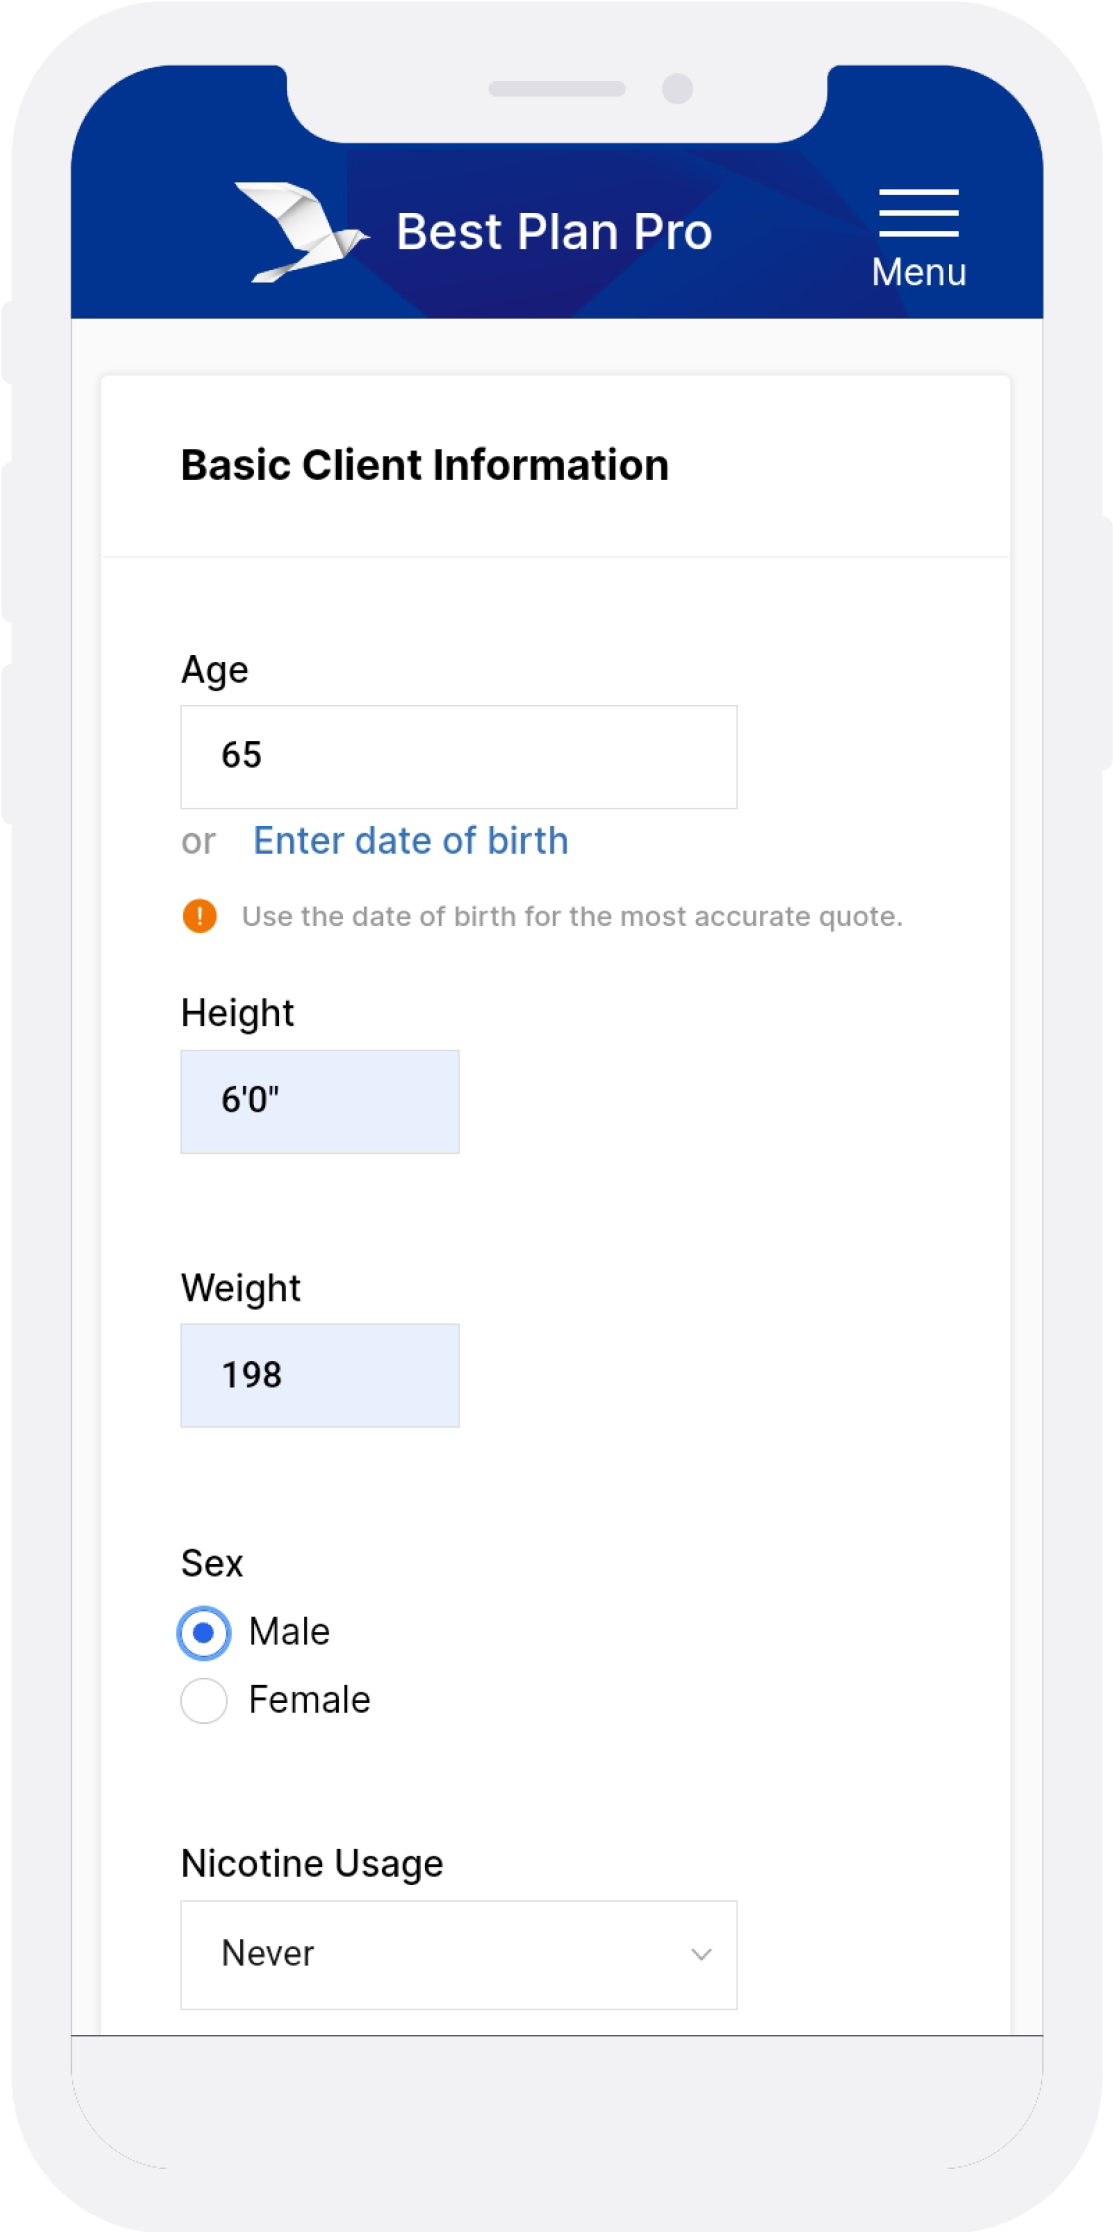The image size is (1113, 2232).
Task: Tap the phone's front camera dot
Action: click(x=677, y=89)
